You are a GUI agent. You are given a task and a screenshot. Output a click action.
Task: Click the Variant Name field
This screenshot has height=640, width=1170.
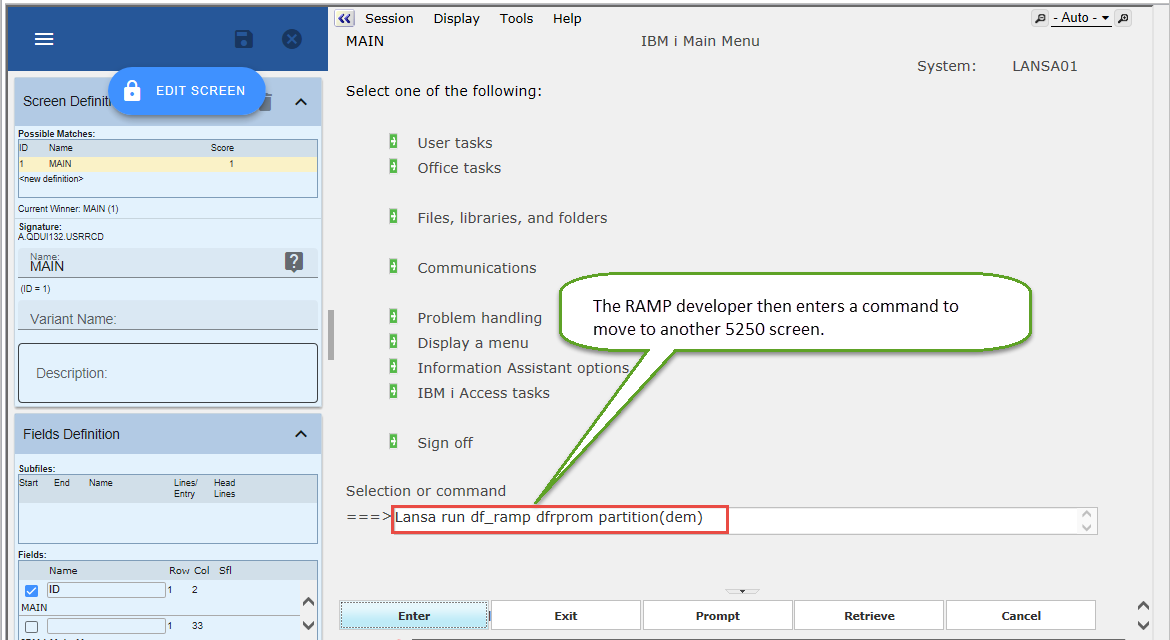coord(168,316)
